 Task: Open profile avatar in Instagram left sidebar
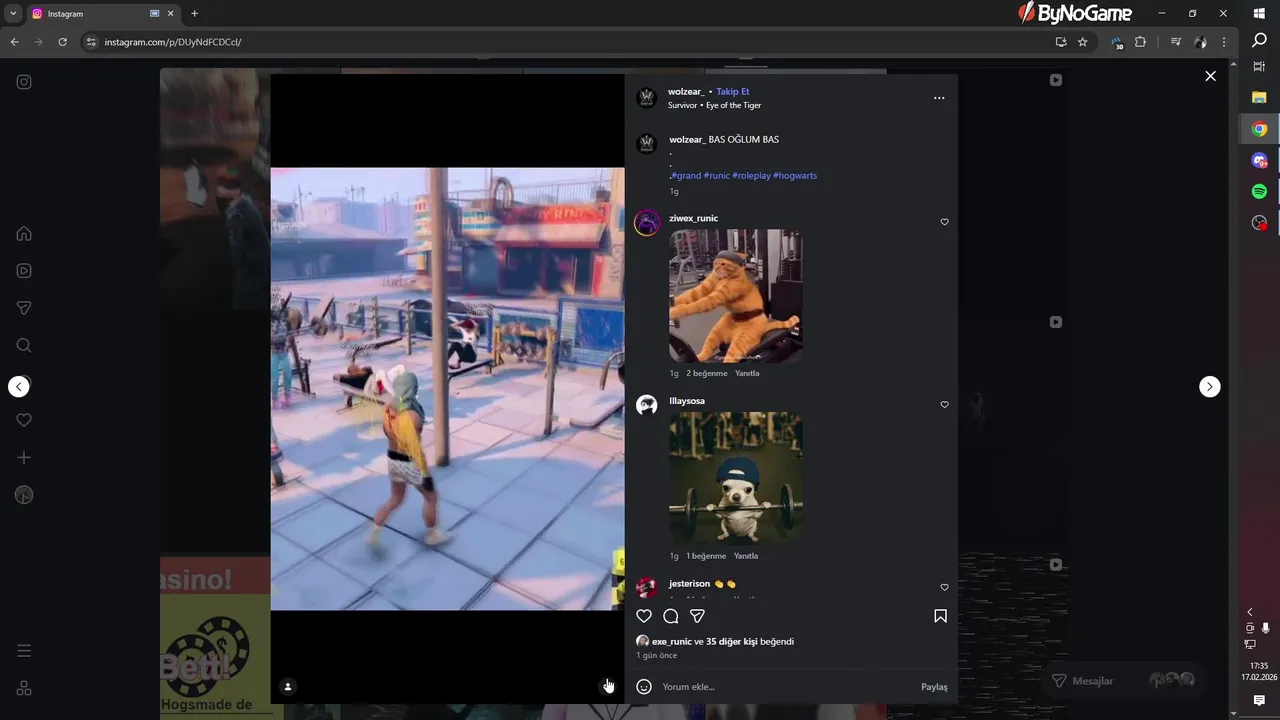(24, 495)
